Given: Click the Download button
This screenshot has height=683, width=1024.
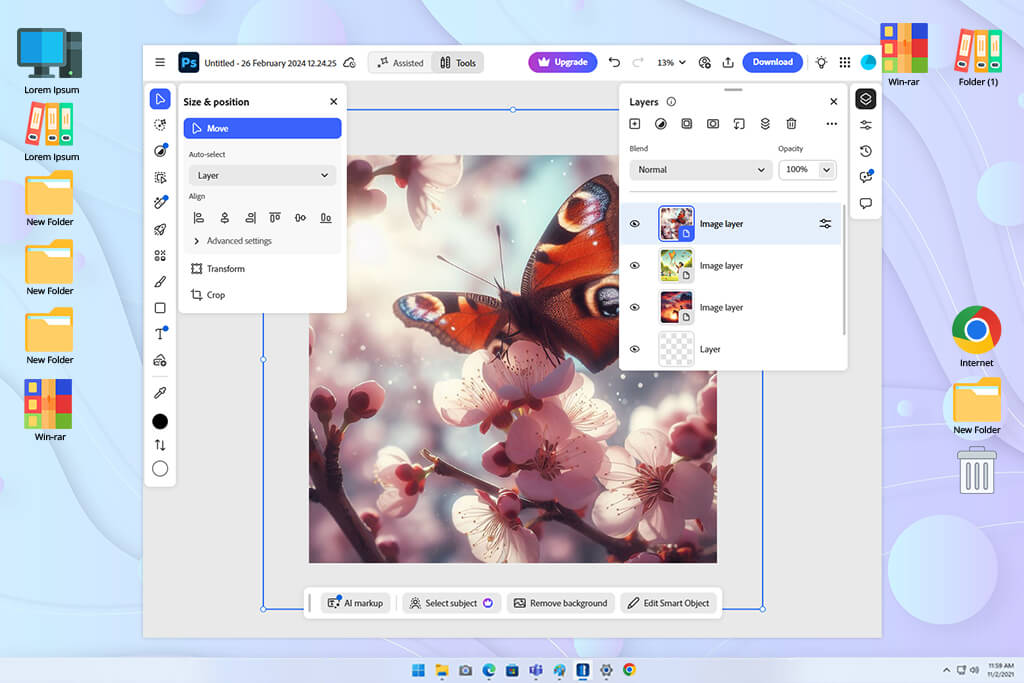Looking at the screenshot, I should pos(773,62).
